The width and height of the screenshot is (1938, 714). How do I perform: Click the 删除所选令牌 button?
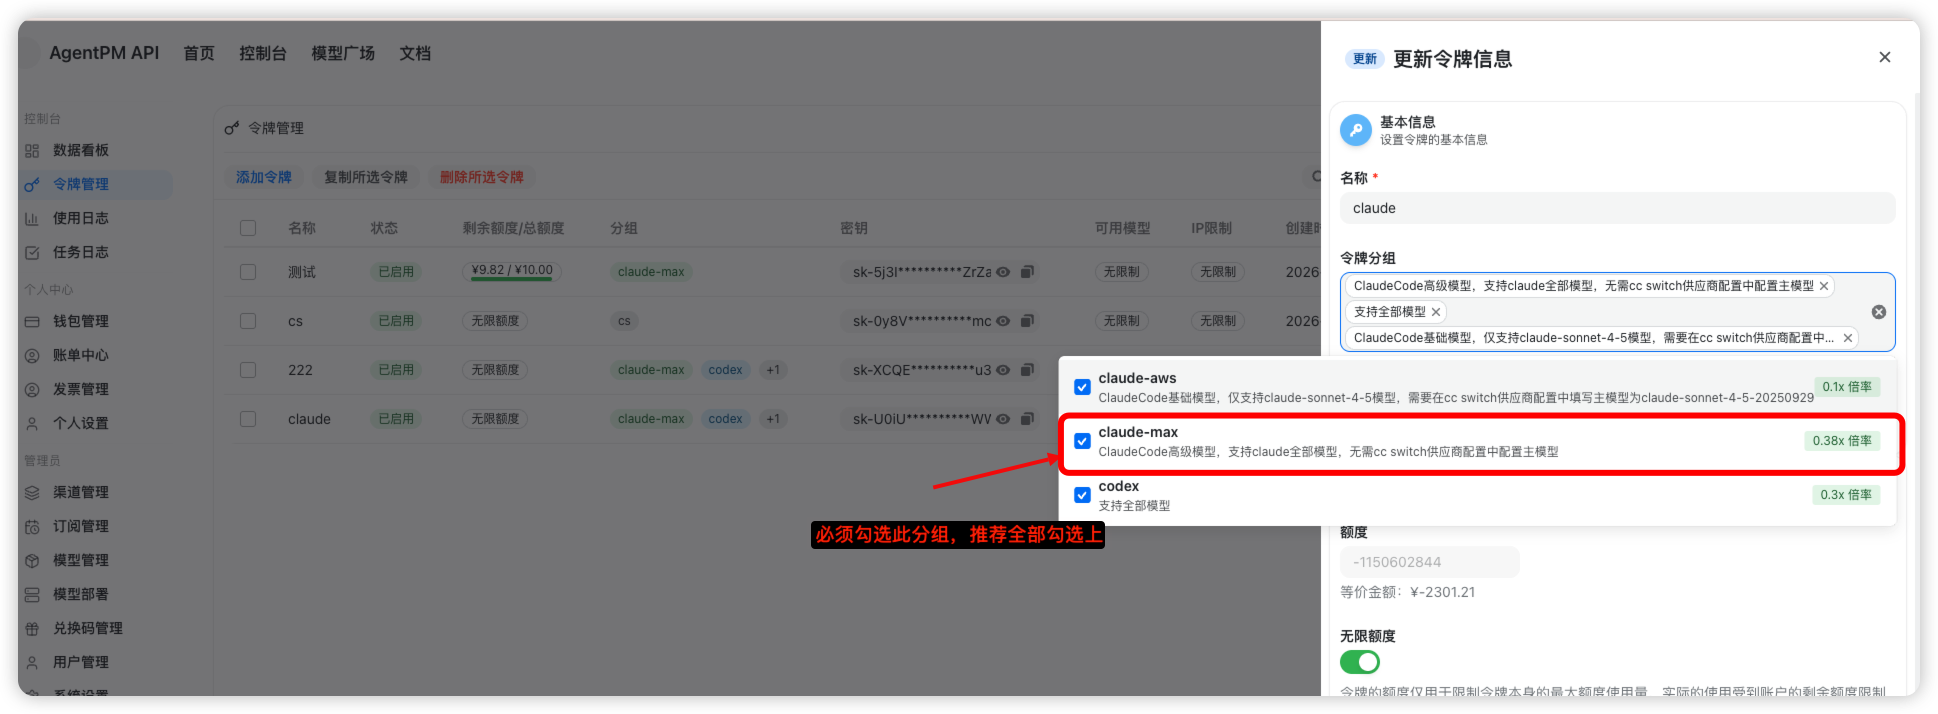(x=482, y=177)
